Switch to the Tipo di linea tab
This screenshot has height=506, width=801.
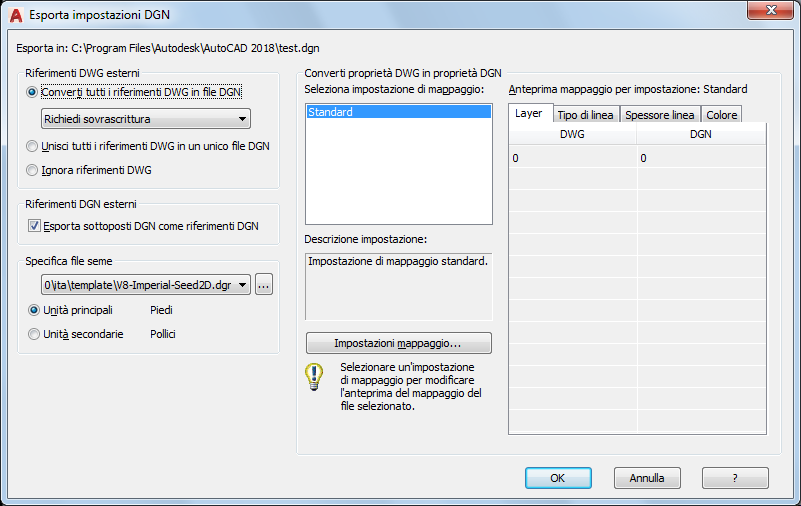(585, 115)
